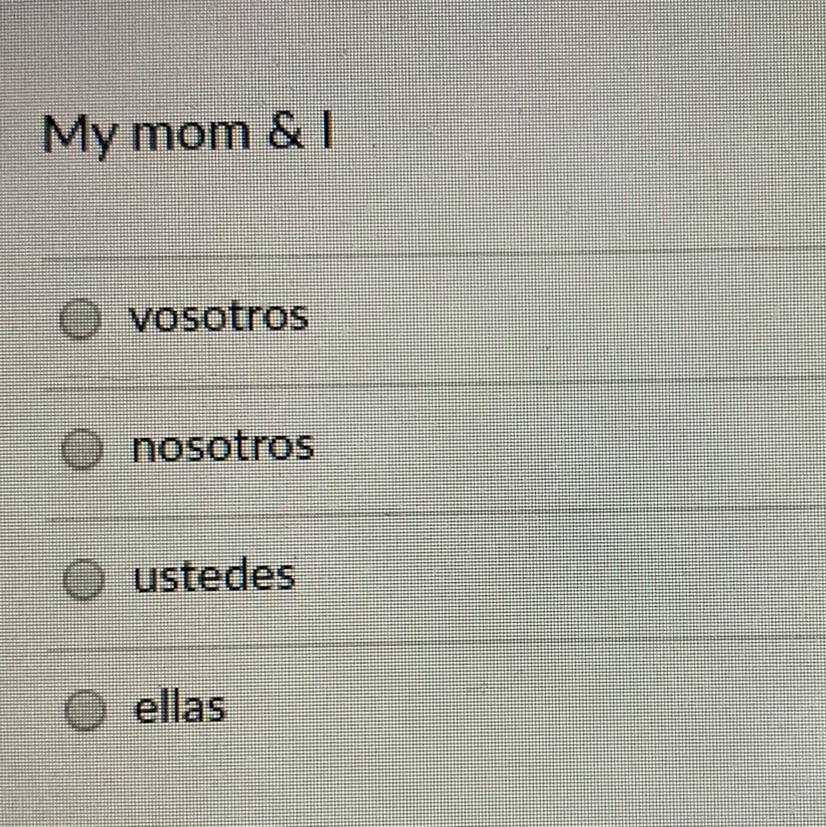Select the vosotros radio button
The width and height of the screenshot is (826, 827).
click(x=80, y=319)
